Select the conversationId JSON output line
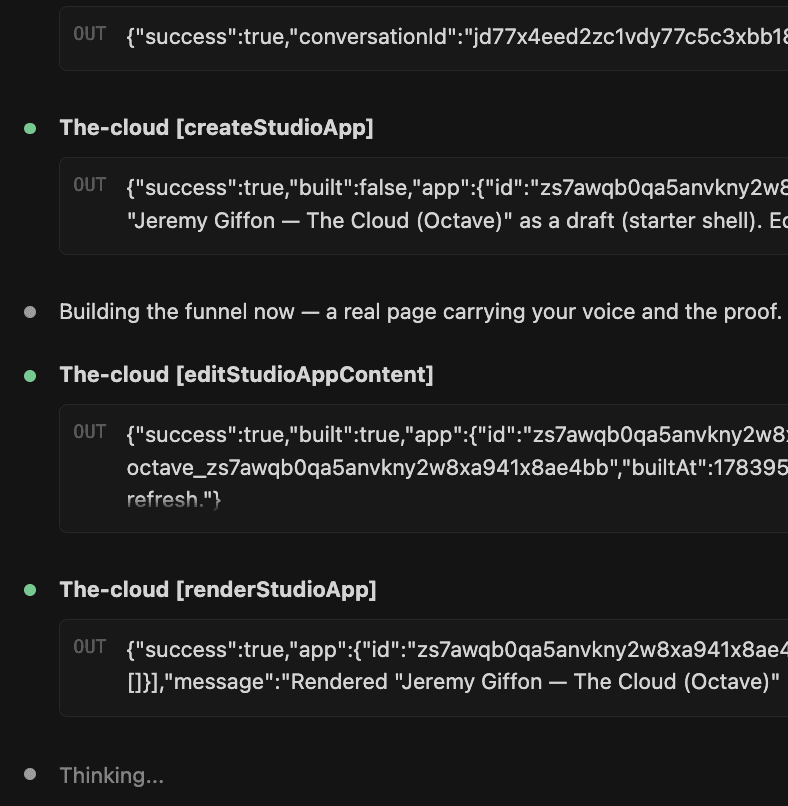Viewport: 788px width, 806px height. click(457, 37)
